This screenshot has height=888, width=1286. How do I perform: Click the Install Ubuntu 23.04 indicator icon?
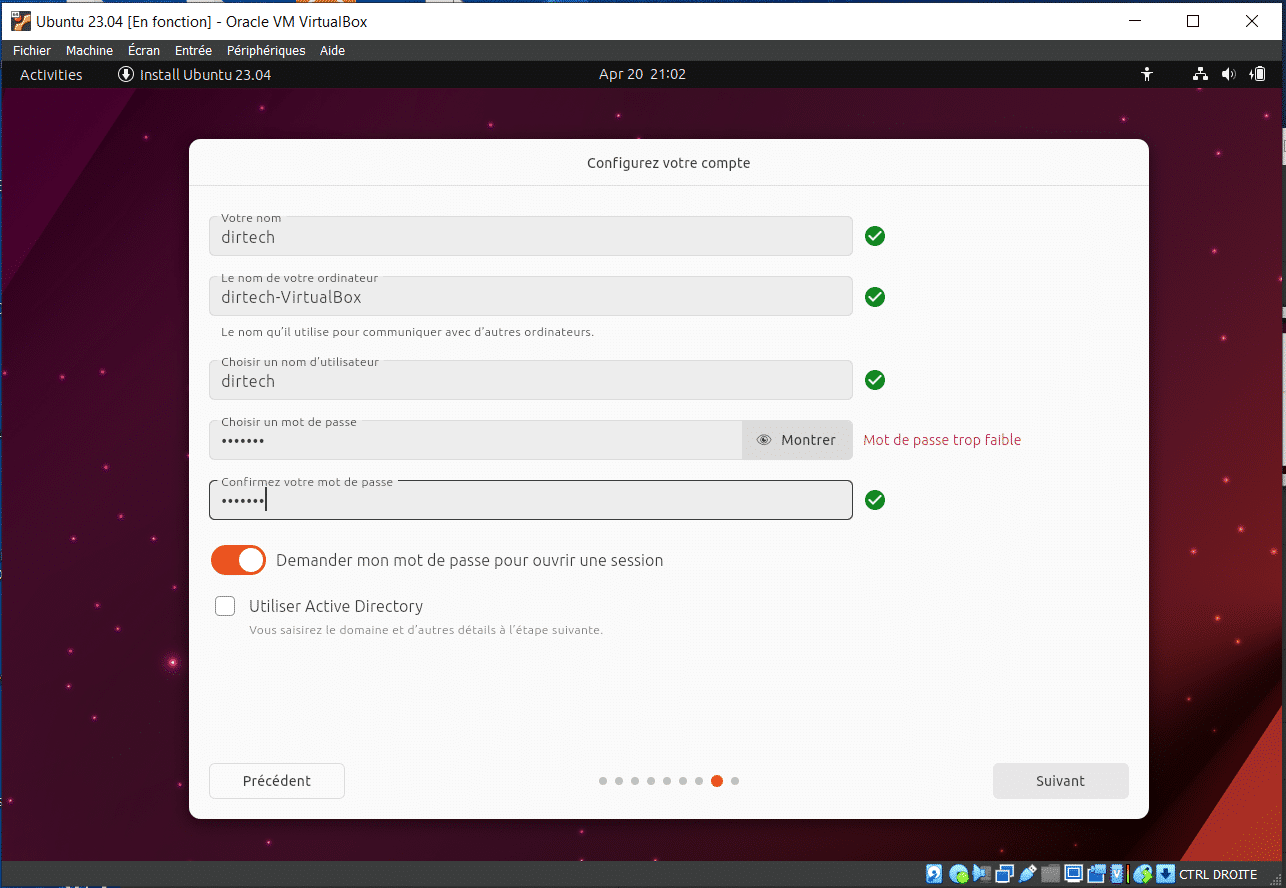pos(125,74)
